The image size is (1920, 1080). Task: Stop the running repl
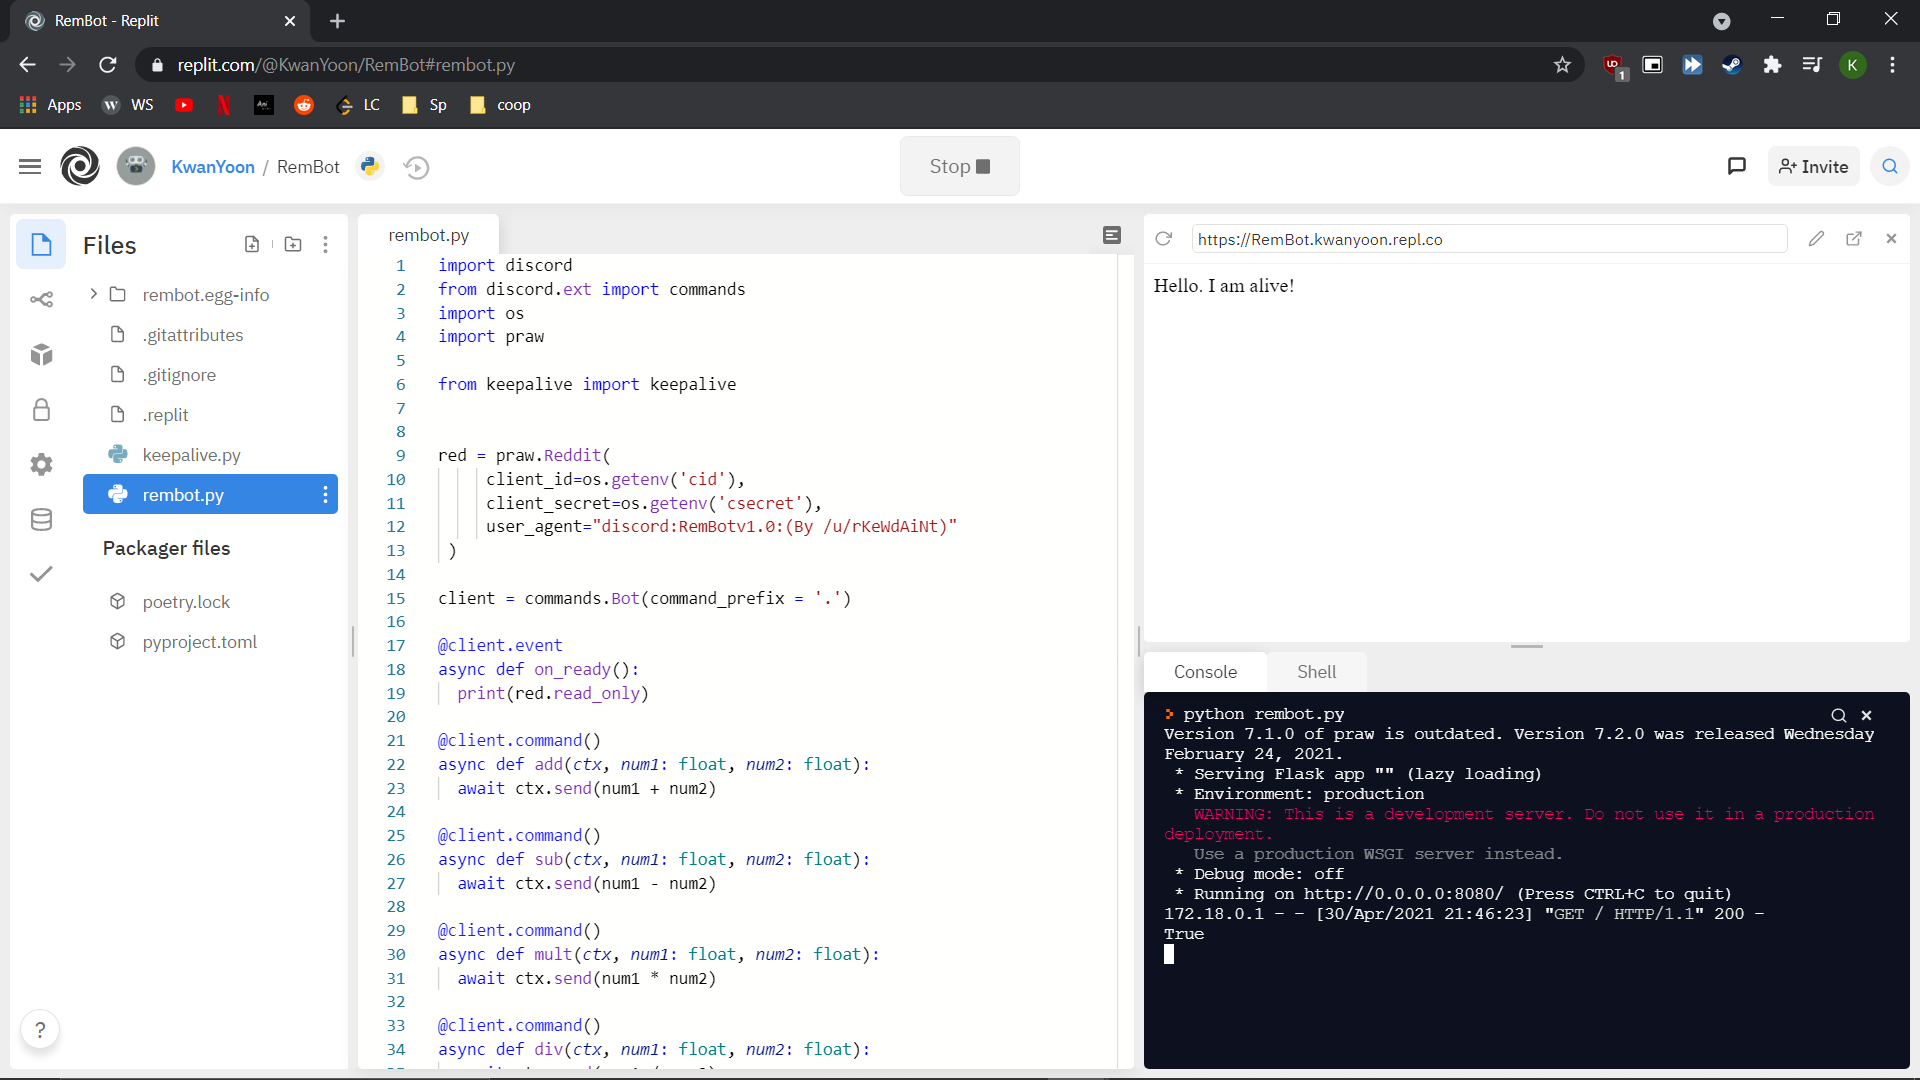(958, 166)
